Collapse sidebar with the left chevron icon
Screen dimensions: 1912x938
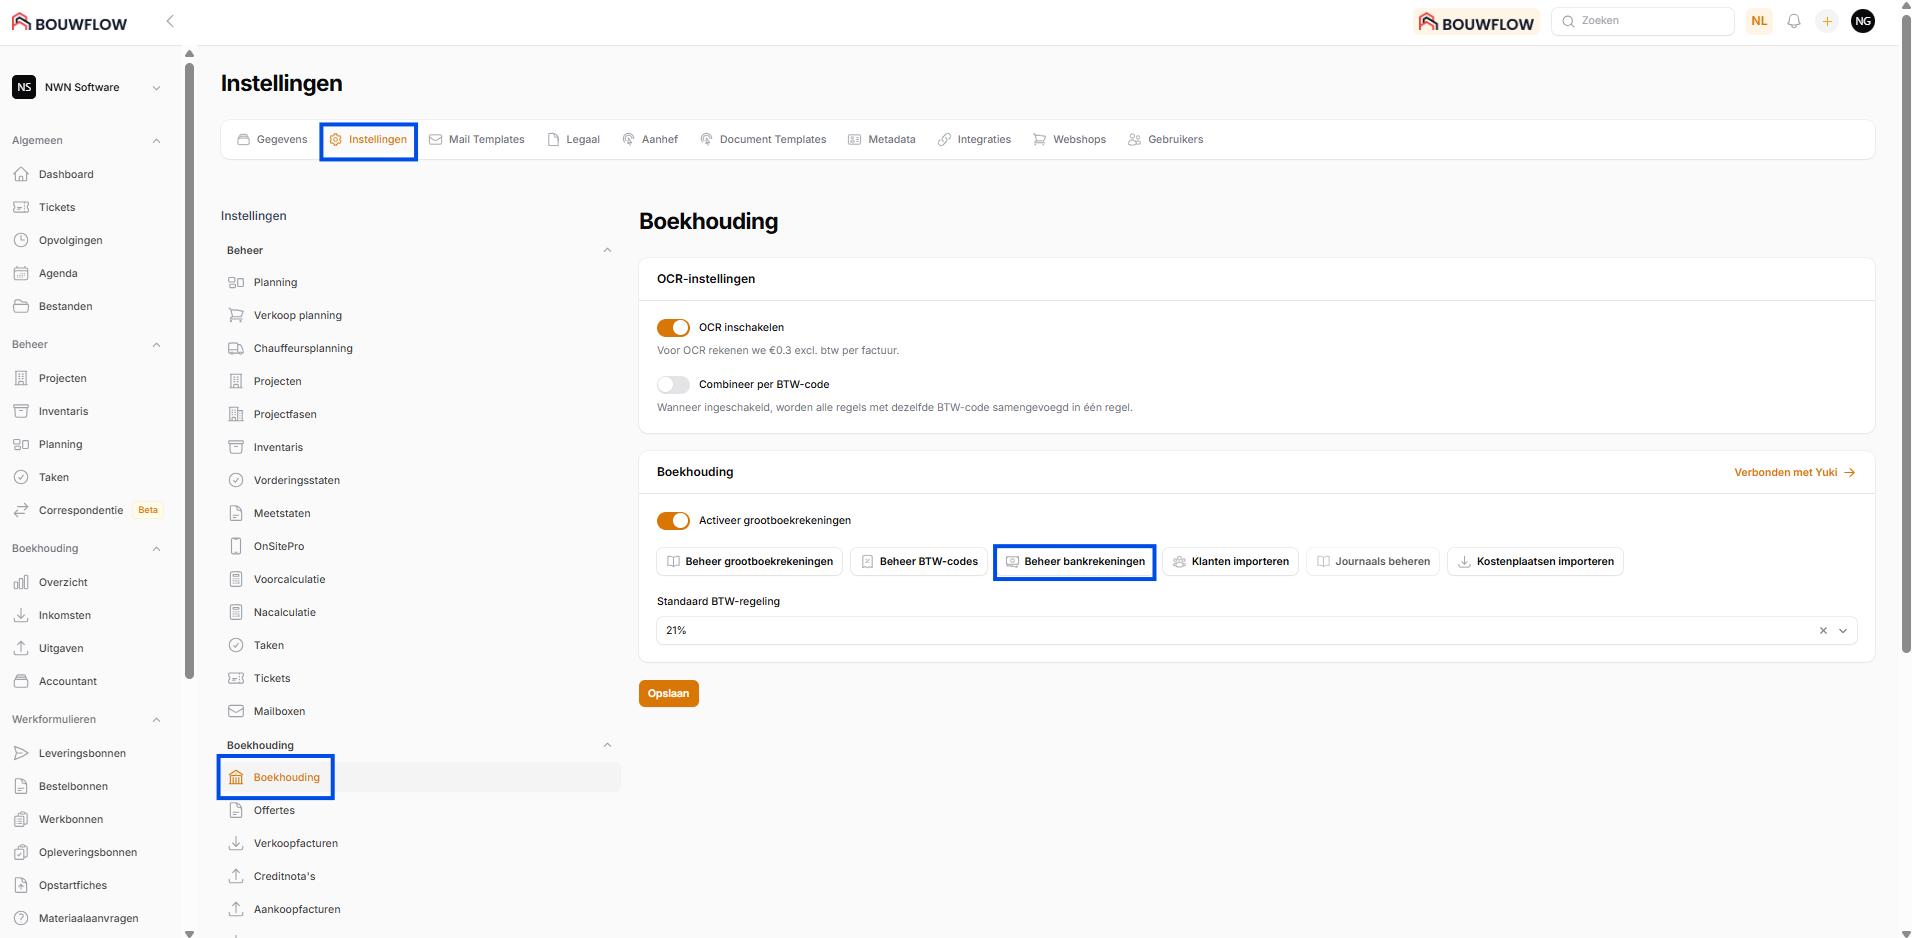click(x=170, y=21)
